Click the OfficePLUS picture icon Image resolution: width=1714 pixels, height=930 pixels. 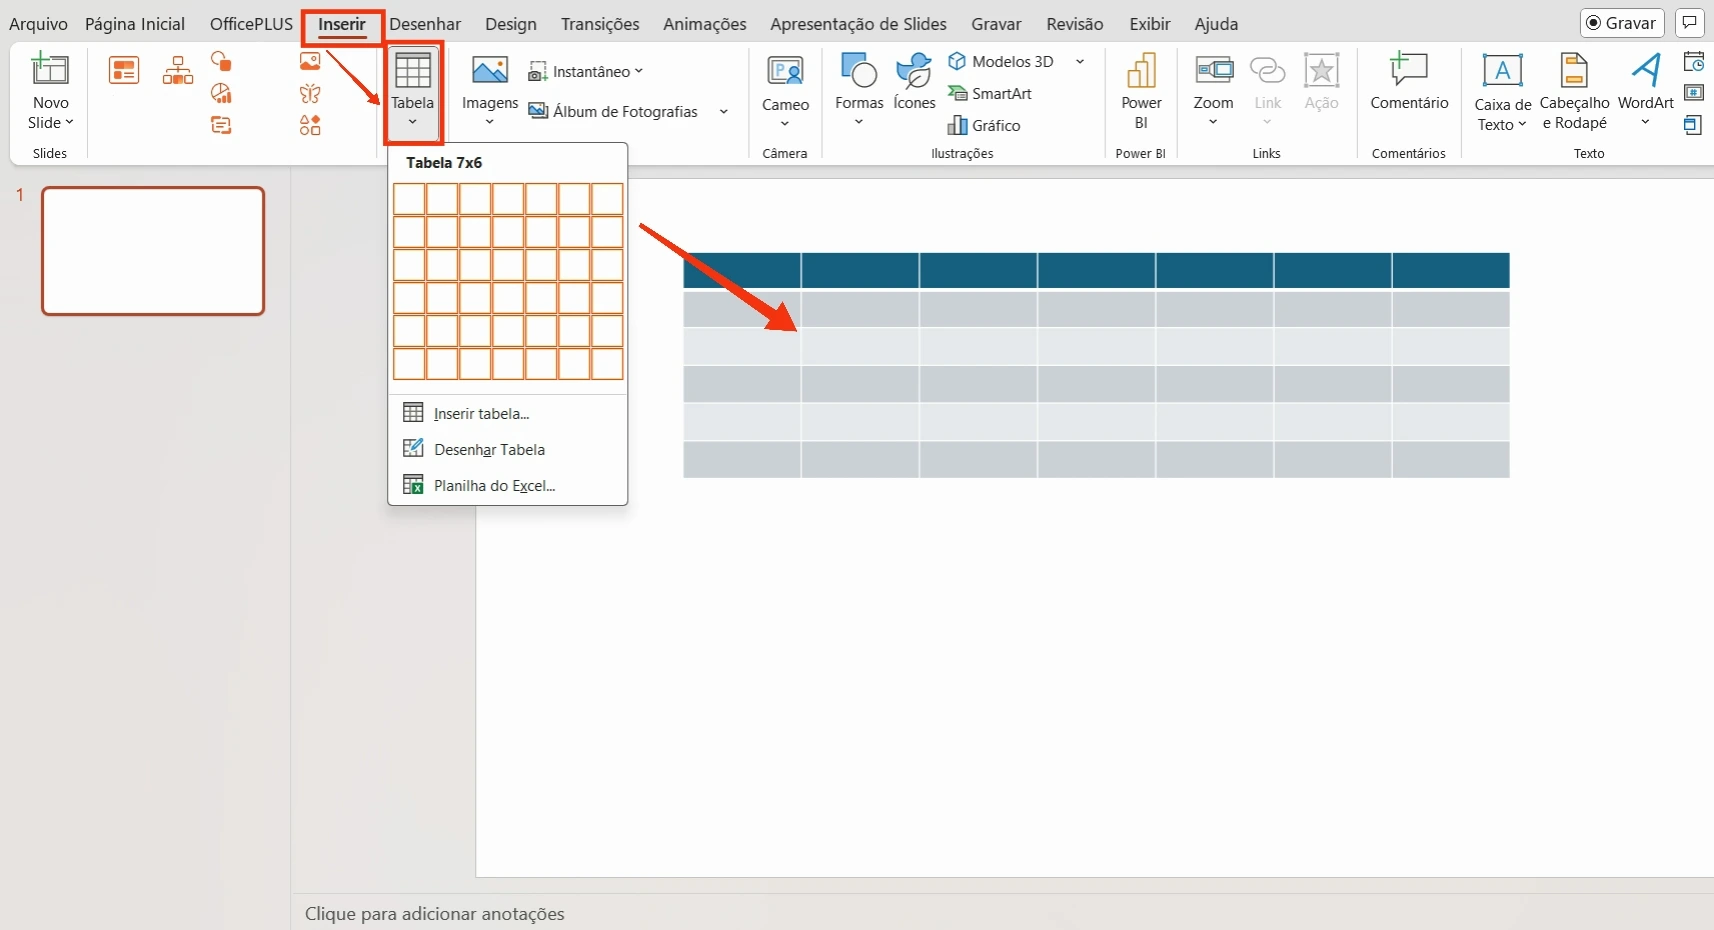(x=310, y=62)
